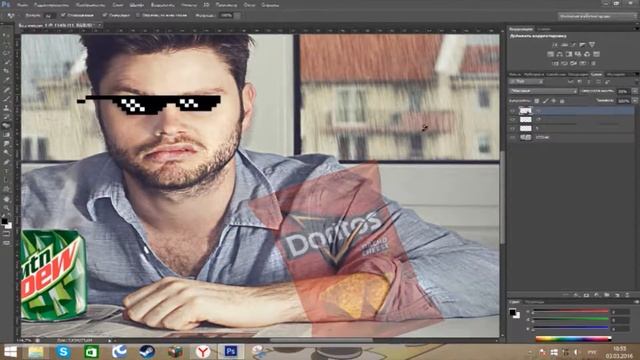Select the Clone Stamp tool

[6, 108]
